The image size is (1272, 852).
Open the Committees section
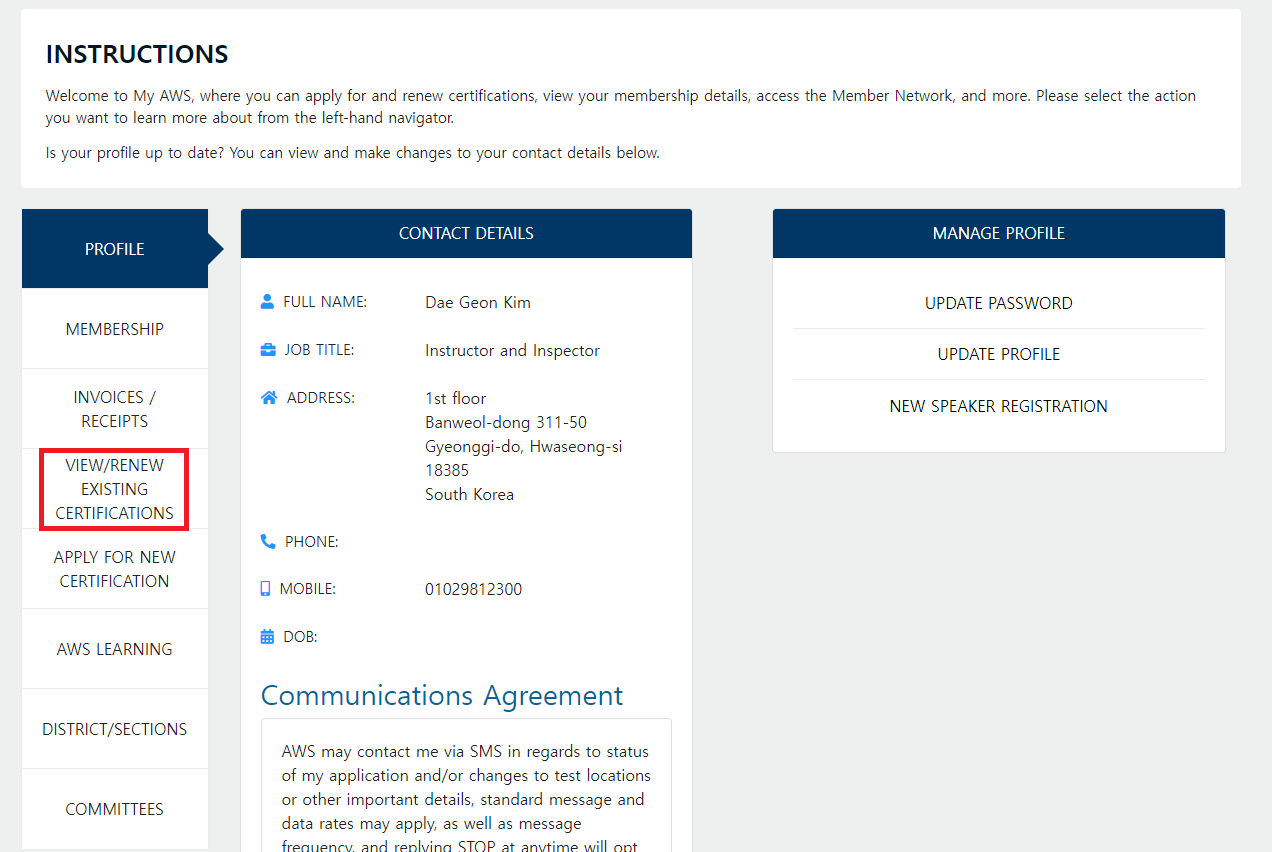pyautogui.click(x=115, y=809)
